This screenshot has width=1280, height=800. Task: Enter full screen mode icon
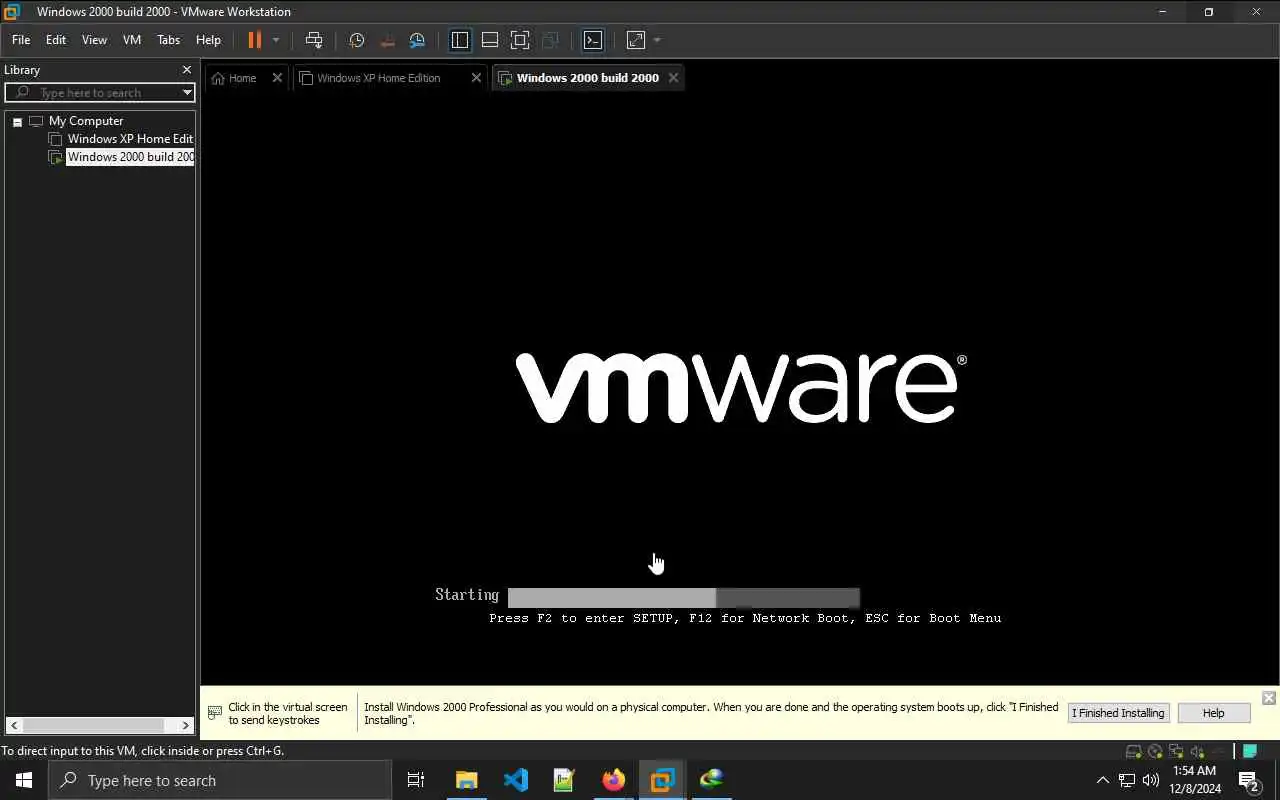520,40
